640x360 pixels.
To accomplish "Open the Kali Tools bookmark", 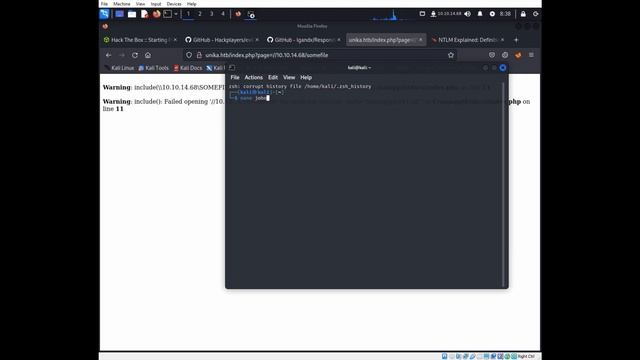I will tap(153, 68).
